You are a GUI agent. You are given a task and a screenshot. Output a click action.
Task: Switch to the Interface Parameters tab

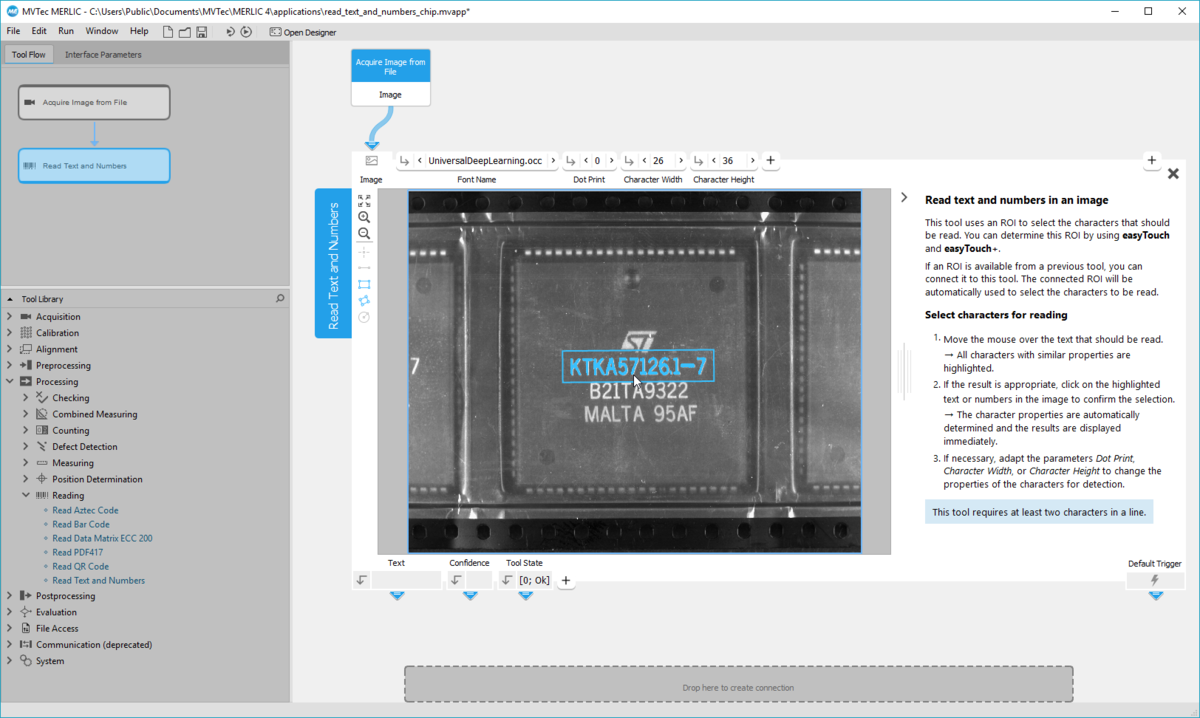103,54
